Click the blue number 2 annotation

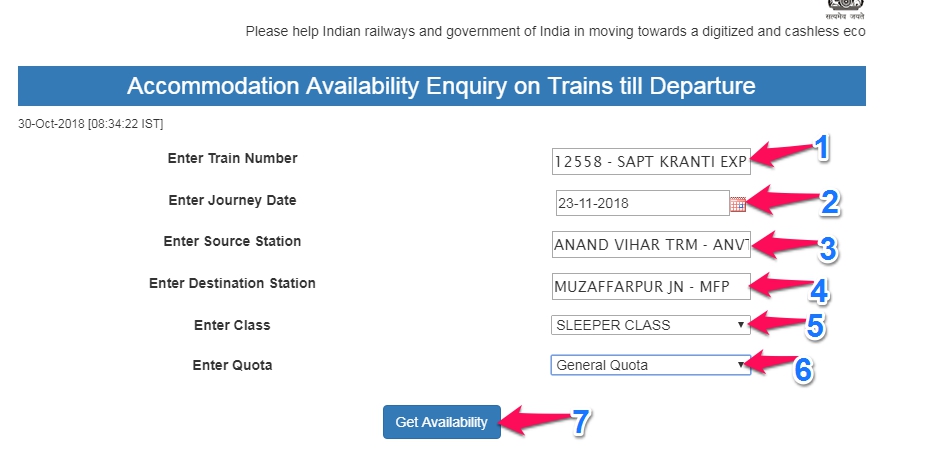pos(830,203)
